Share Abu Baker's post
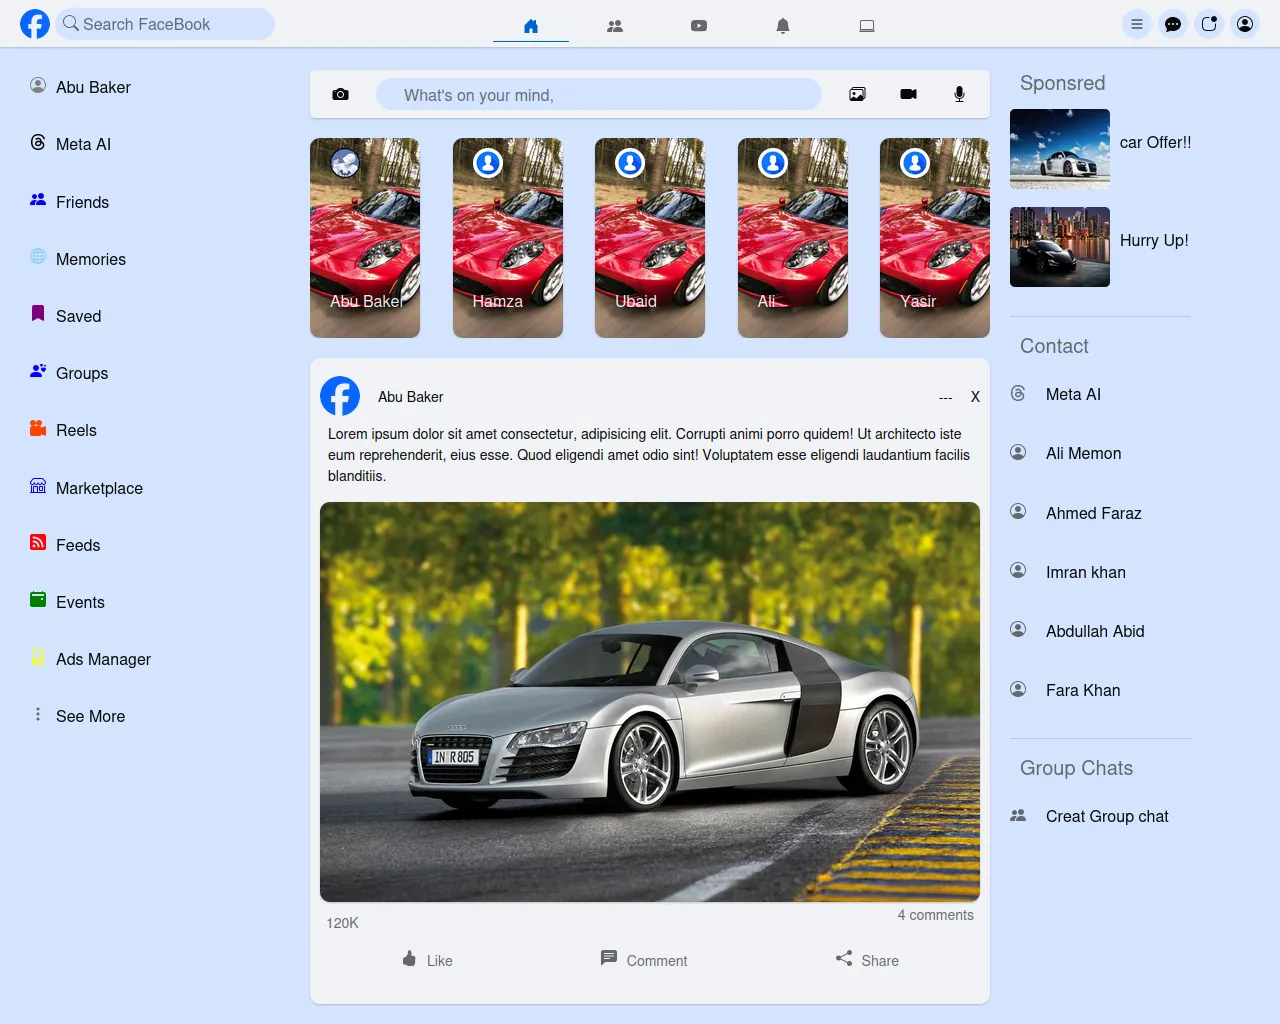 (x=867, y=960)
